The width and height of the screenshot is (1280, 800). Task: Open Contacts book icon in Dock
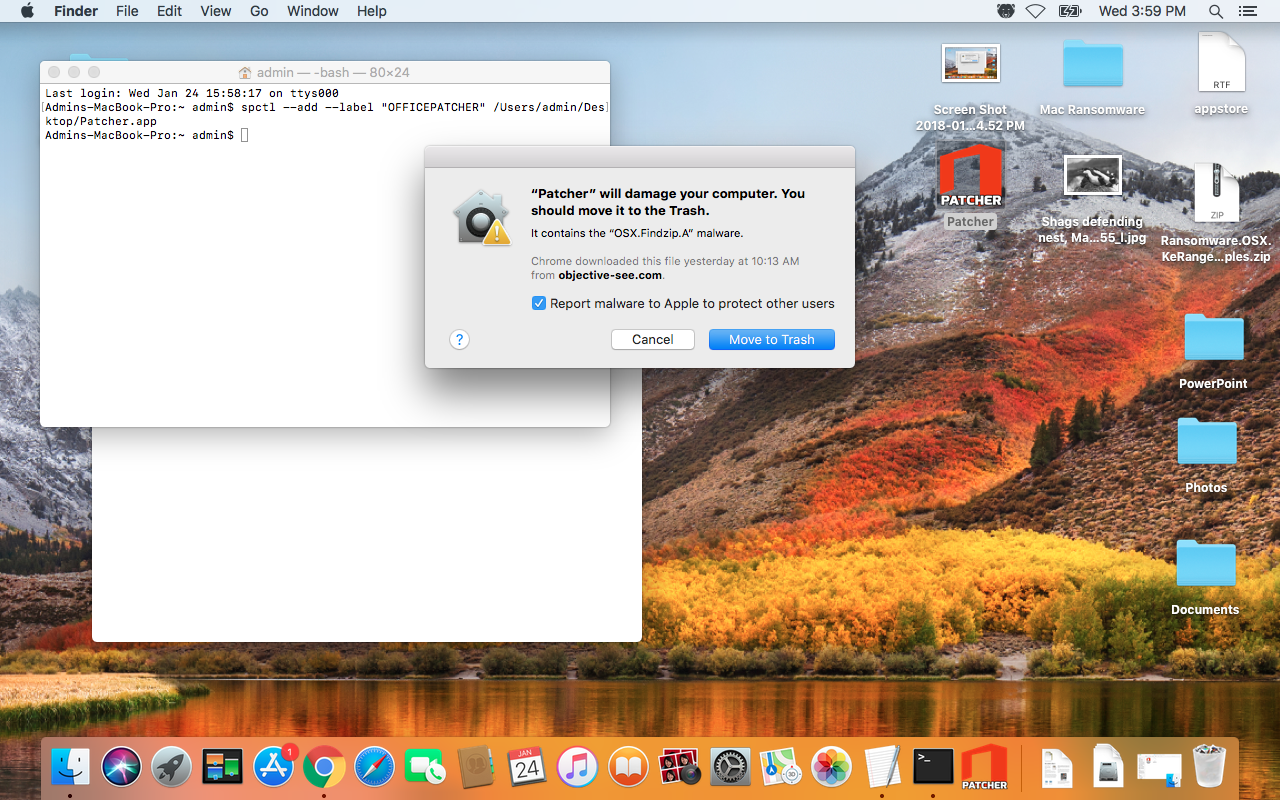click(476, 767)
